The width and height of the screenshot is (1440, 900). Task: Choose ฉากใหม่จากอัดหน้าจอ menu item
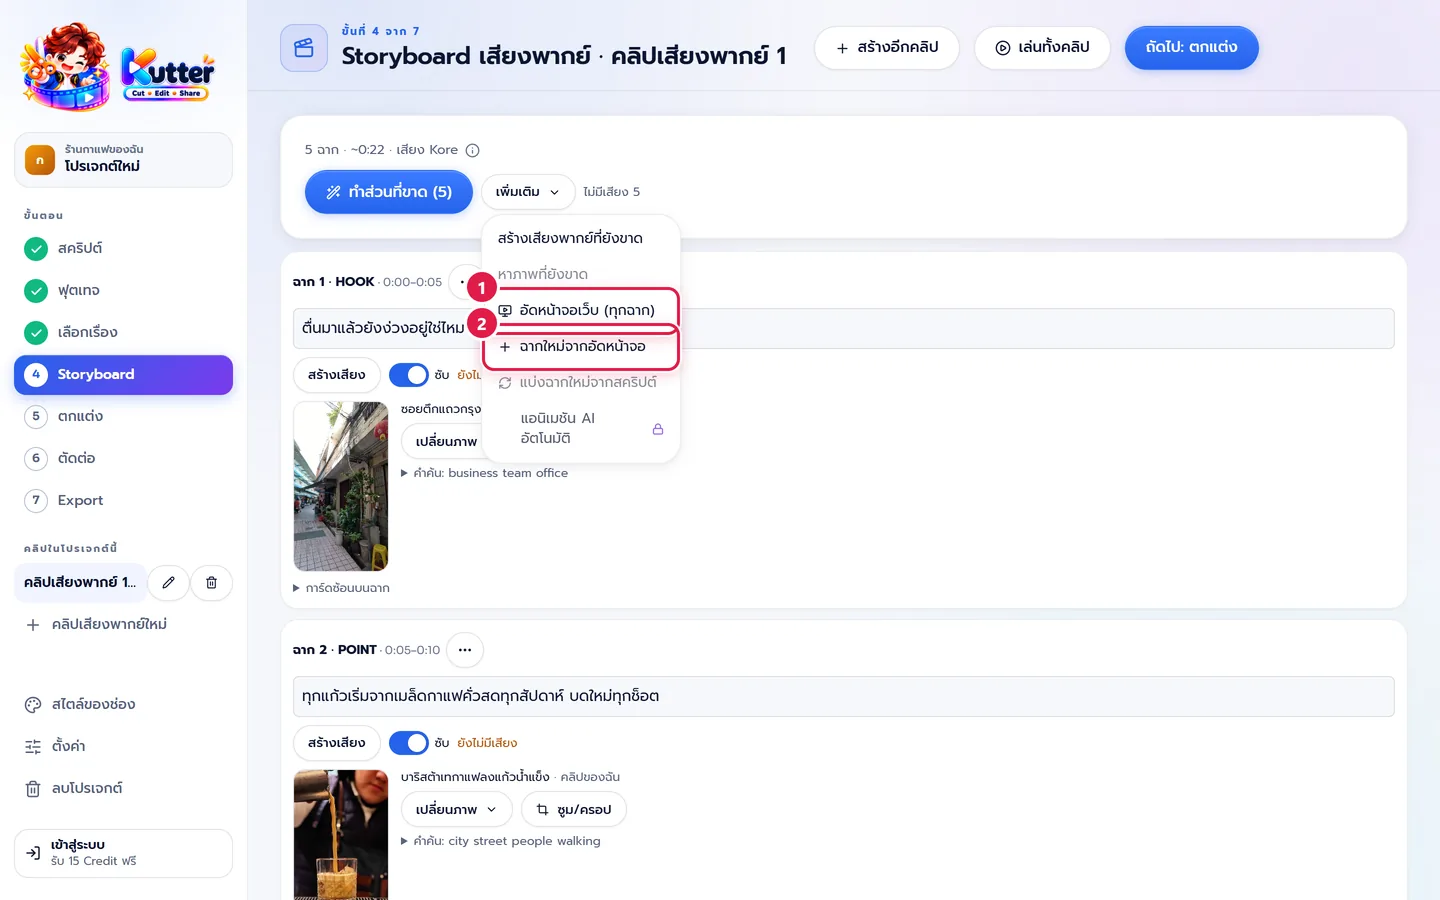pos(581,346)
